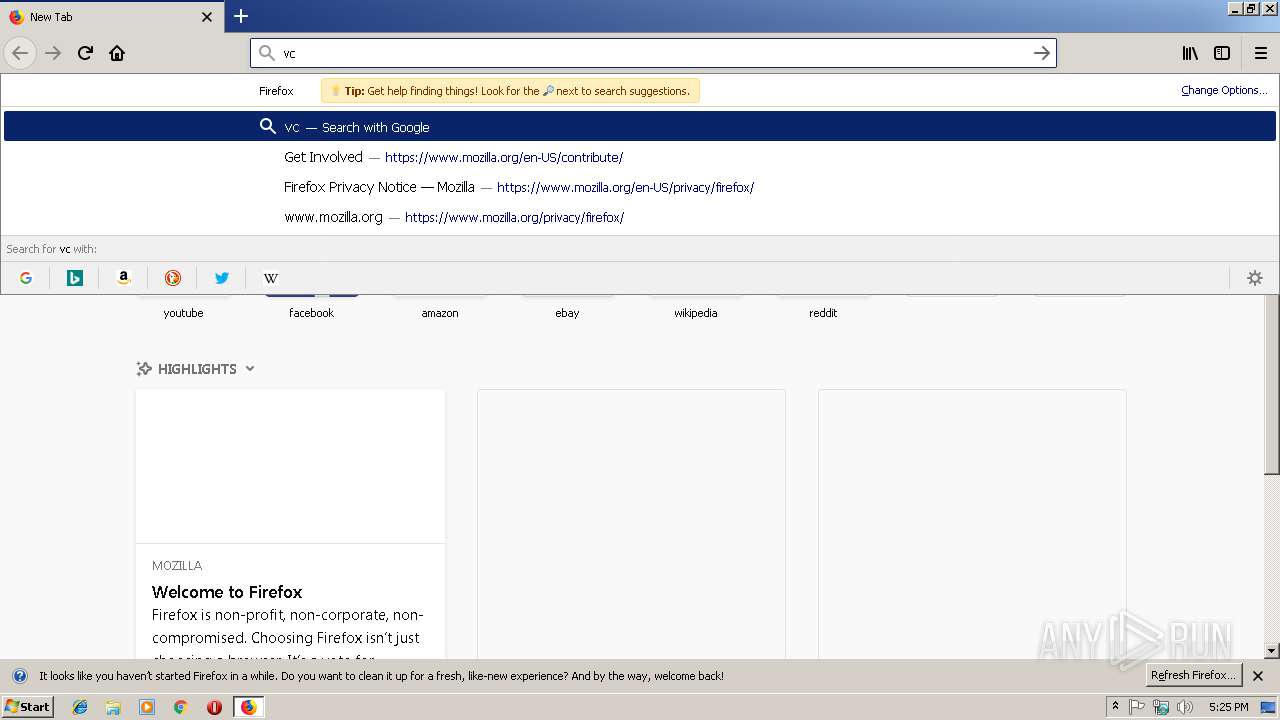Click Change Options link

coord(1224,90)
